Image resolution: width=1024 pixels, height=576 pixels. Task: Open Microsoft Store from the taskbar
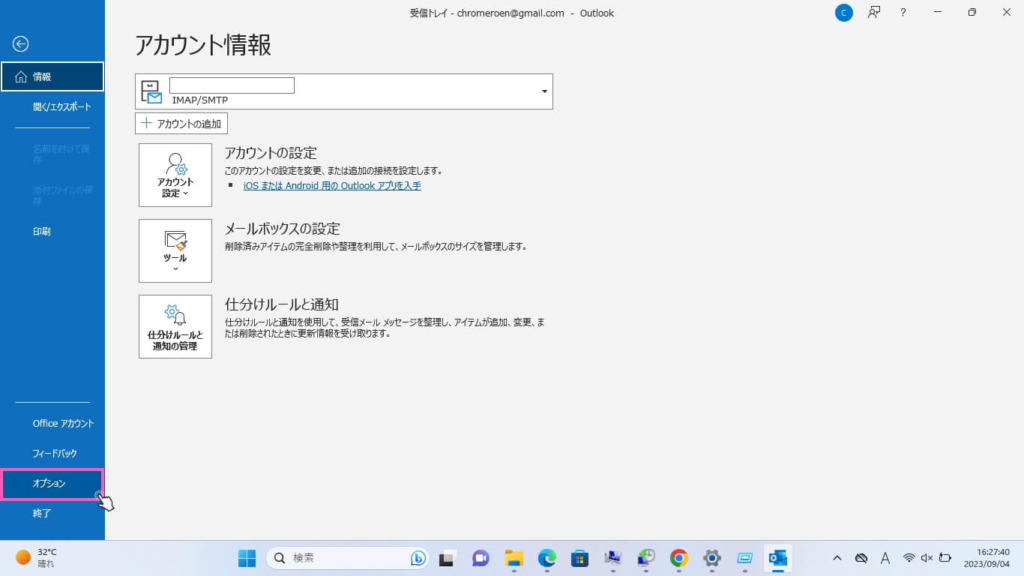pos(580,558)
